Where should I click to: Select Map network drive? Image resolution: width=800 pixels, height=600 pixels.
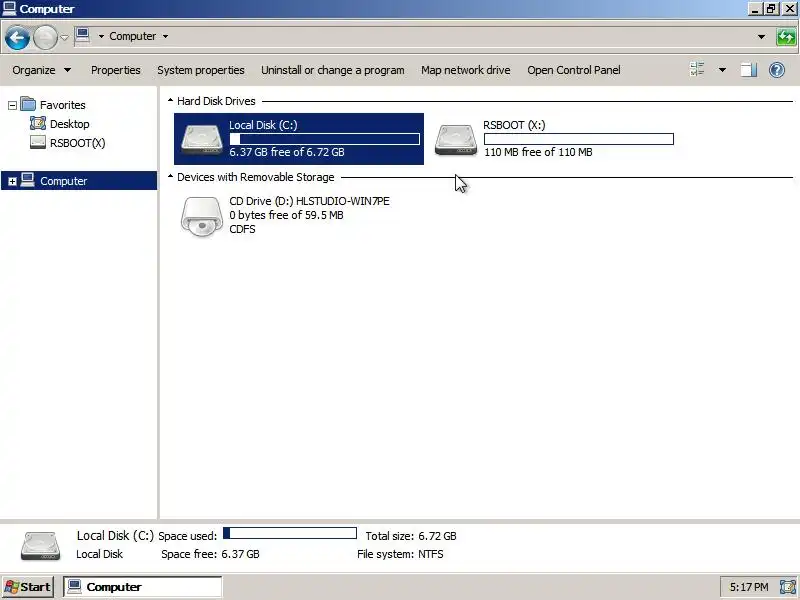click(465, 70)
